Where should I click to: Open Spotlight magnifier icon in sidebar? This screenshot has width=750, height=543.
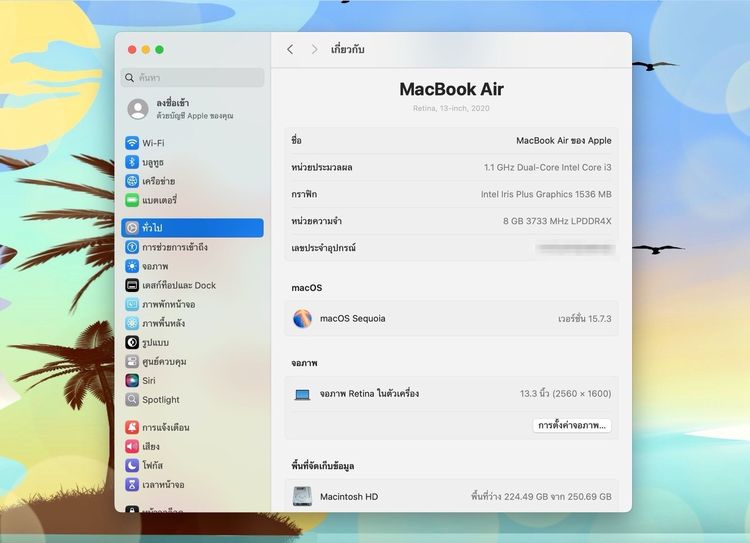tap(132, 399)
